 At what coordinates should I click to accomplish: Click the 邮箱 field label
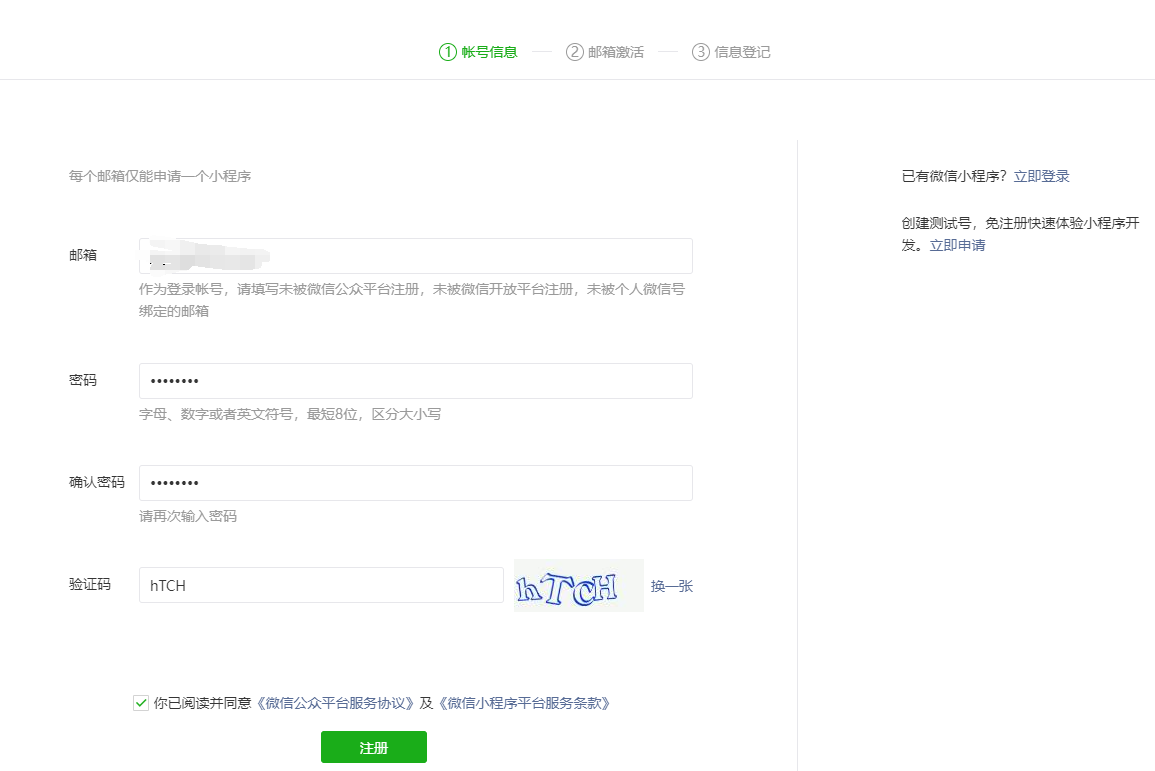point(83,256)
